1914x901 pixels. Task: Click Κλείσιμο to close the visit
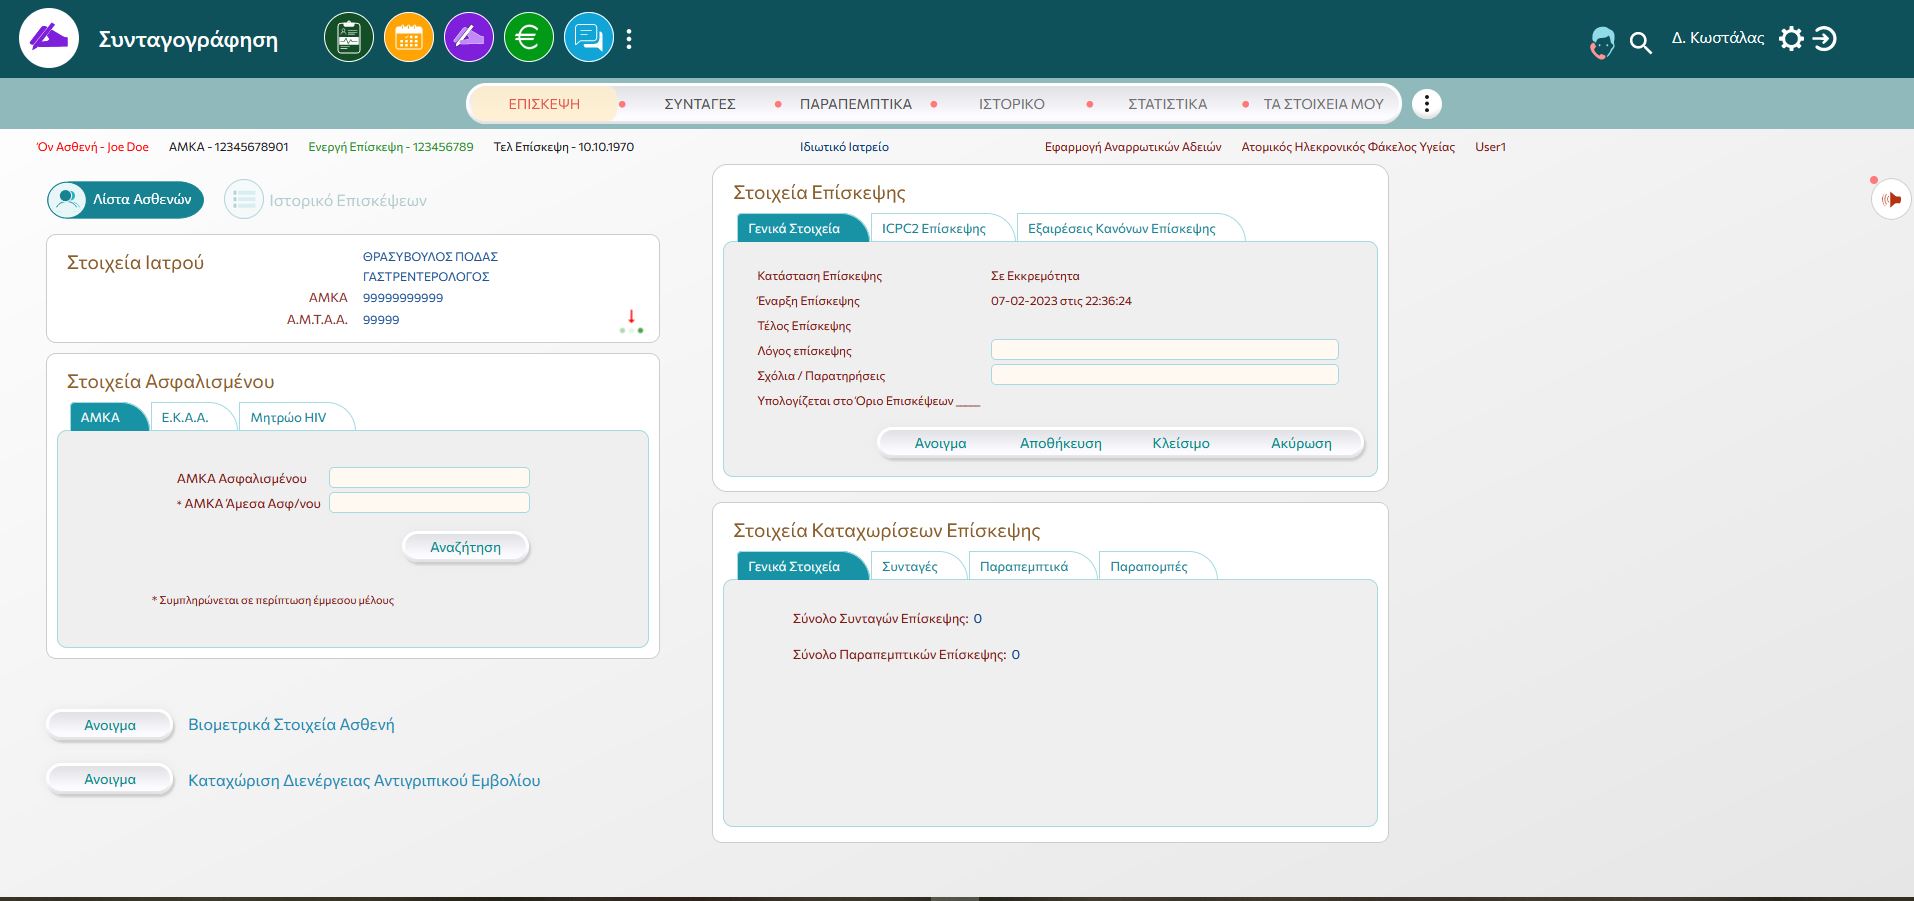pyautogui.click(x=1181, y=444)
